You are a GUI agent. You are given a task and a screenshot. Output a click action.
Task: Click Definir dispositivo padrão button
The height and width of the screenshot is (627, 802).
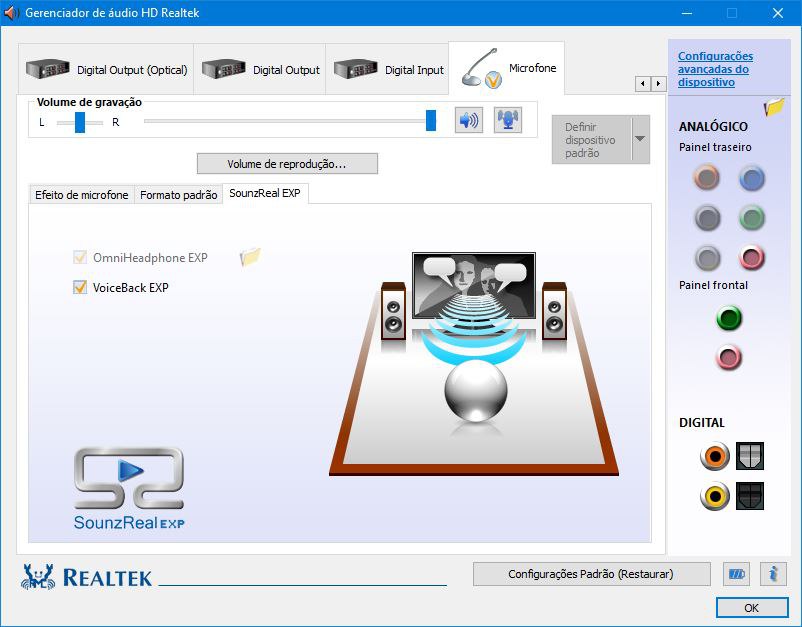pos(592,139)
